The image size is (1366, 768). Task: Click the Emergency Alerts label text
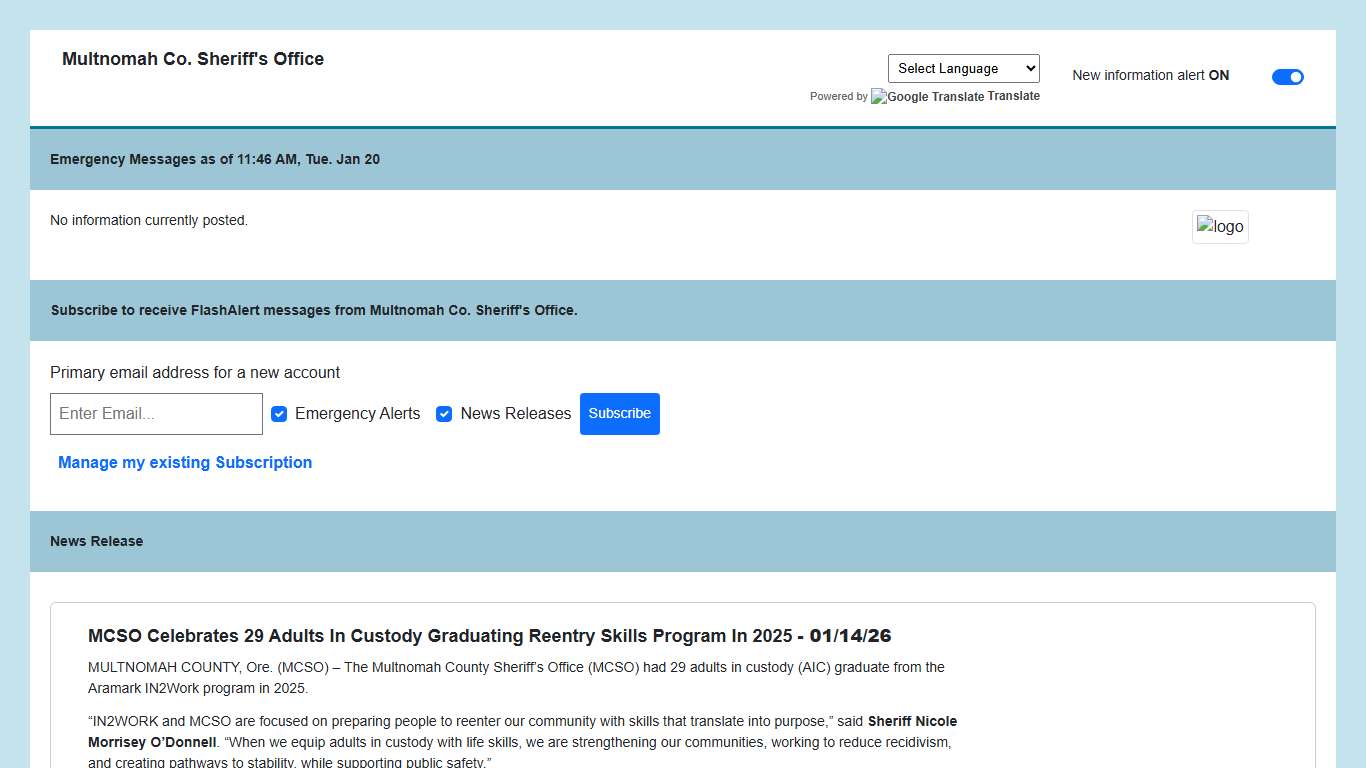point(357,414)
